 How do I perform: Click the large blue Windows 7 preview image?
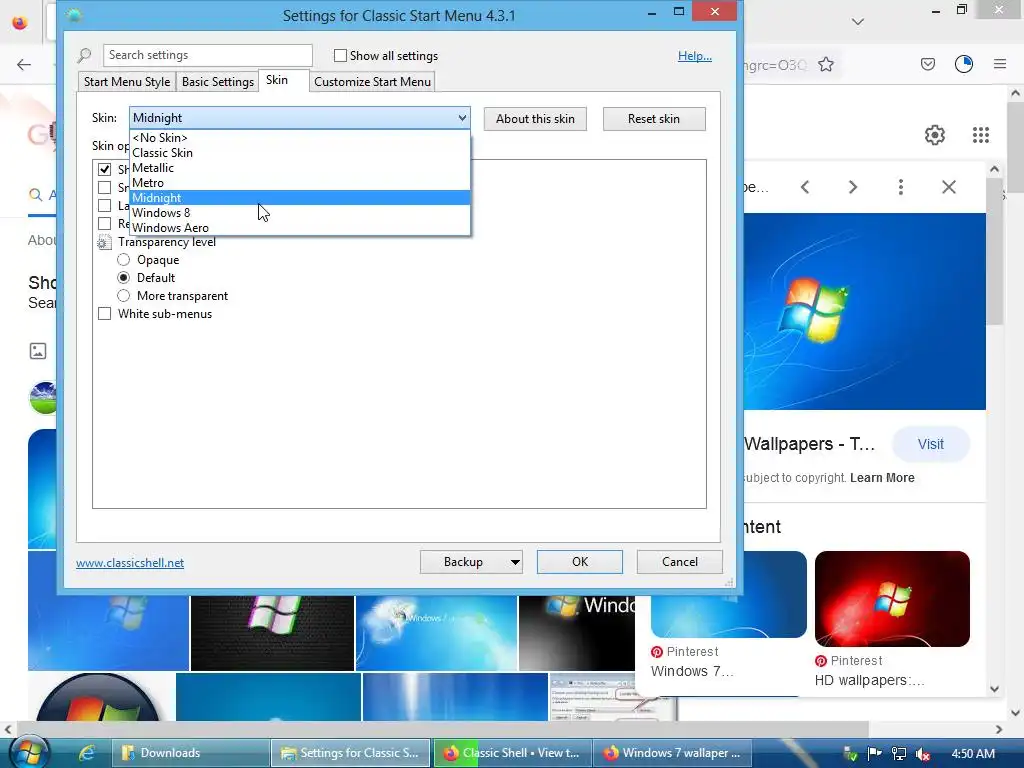(x=865, y=312)
